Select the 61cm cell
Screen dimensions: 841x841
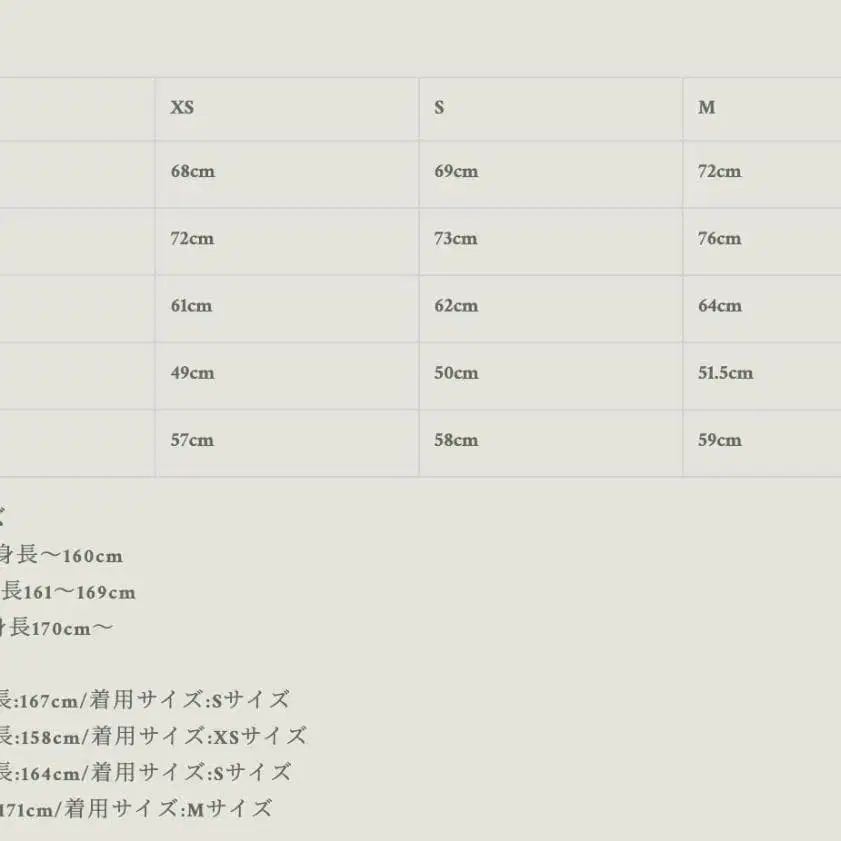[191, 306]
